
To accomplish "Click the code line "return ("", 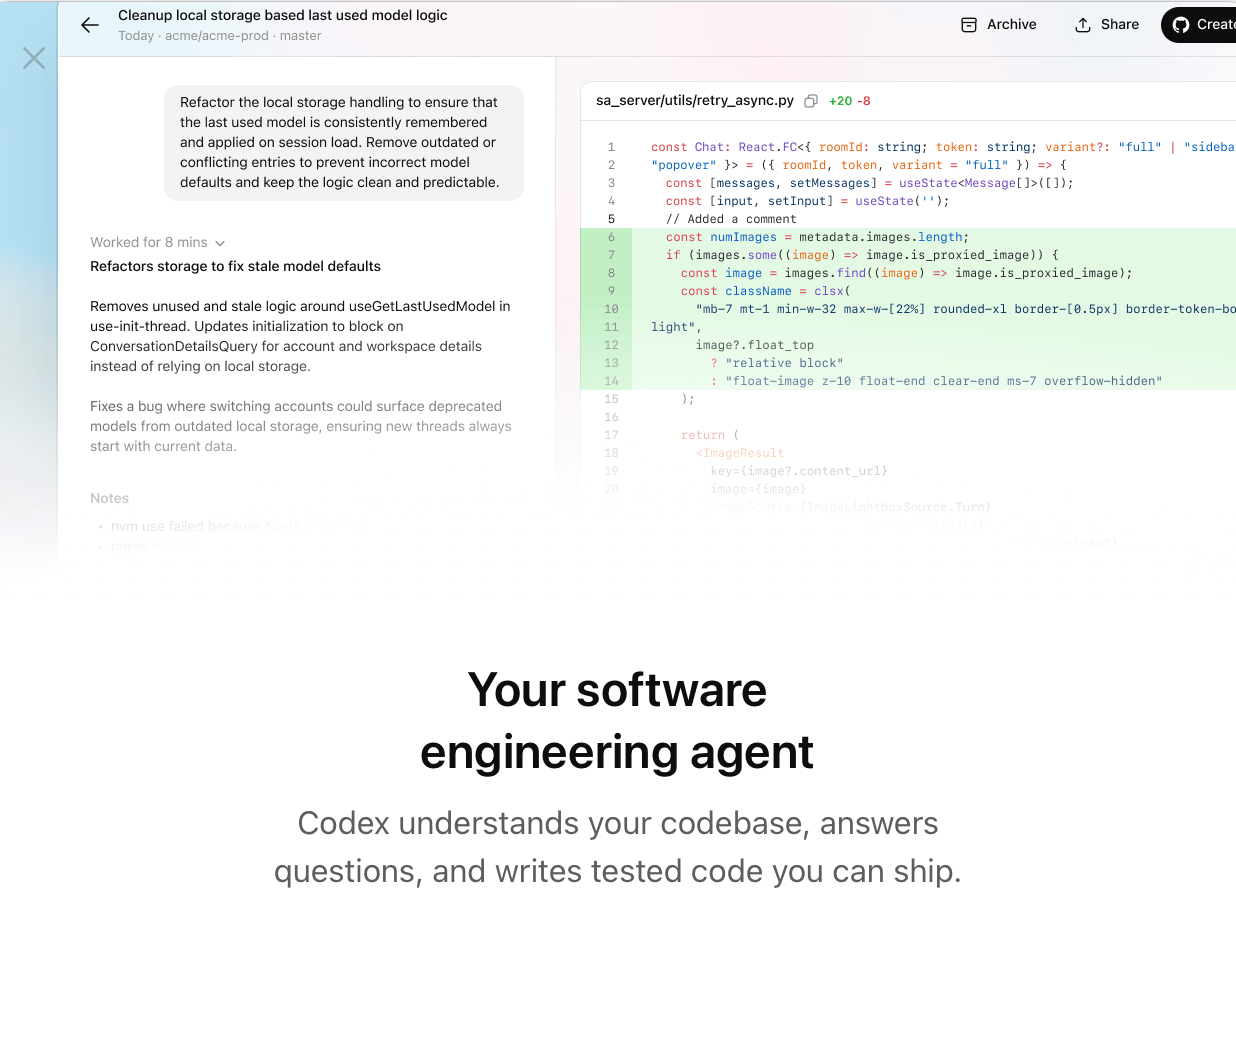I will (710, 435).
